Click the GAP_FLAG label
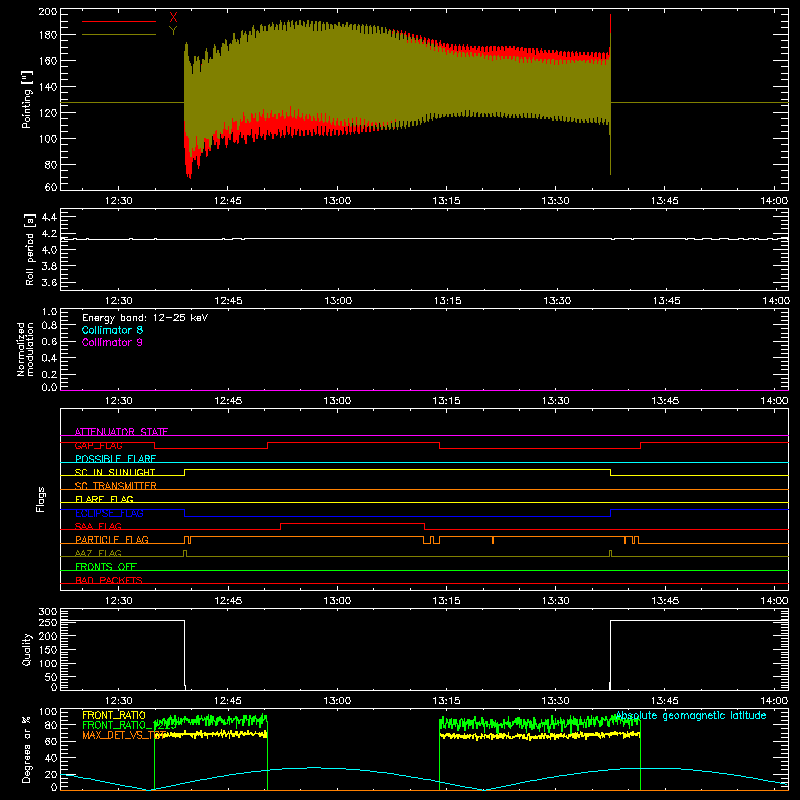The image size is (800, 800). [98, 445]
